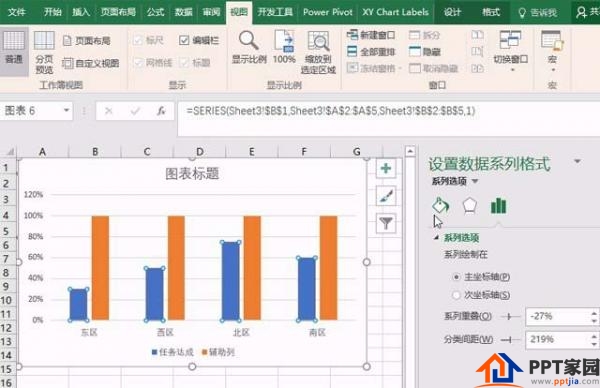Open the format pane options arrow
Viewport: 600px width, 388px height.
pyautogui.click(x=577, y=161)
